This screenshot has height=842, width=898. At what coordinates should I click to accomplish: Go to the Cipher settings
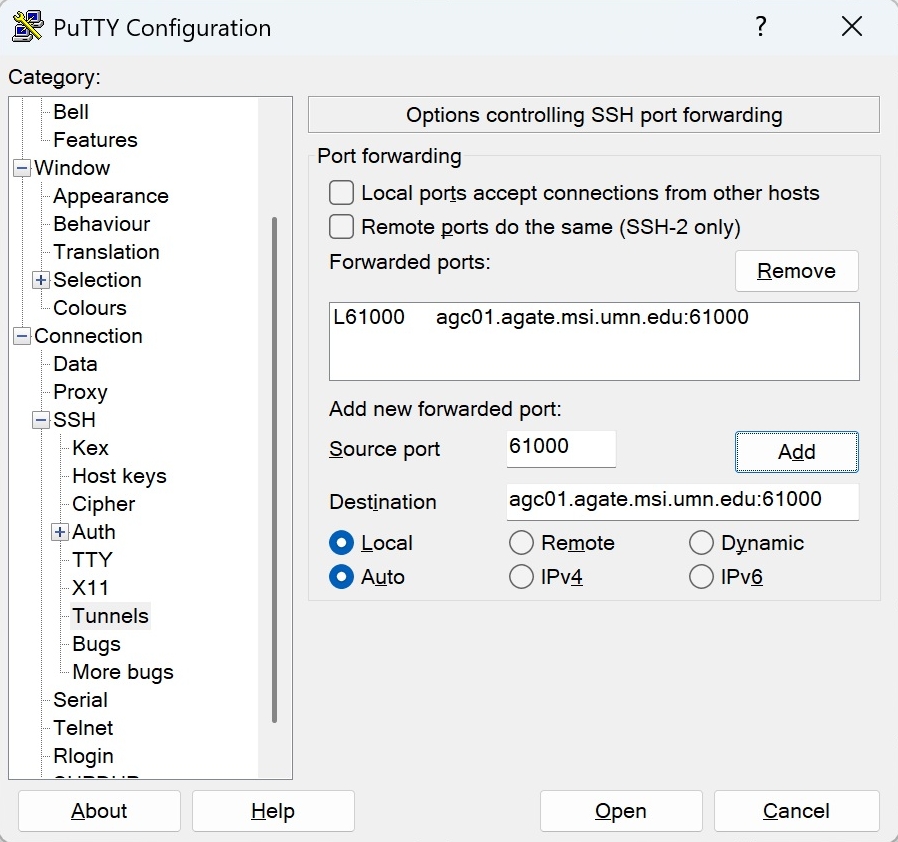coord(104,504)
